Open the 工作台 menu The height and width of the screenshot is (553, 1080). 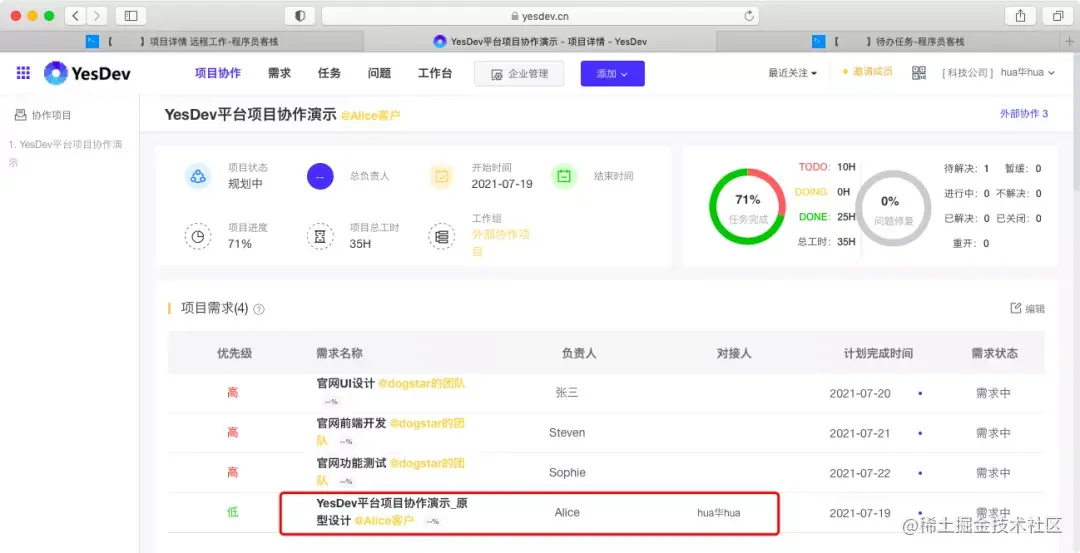(435, 73)
